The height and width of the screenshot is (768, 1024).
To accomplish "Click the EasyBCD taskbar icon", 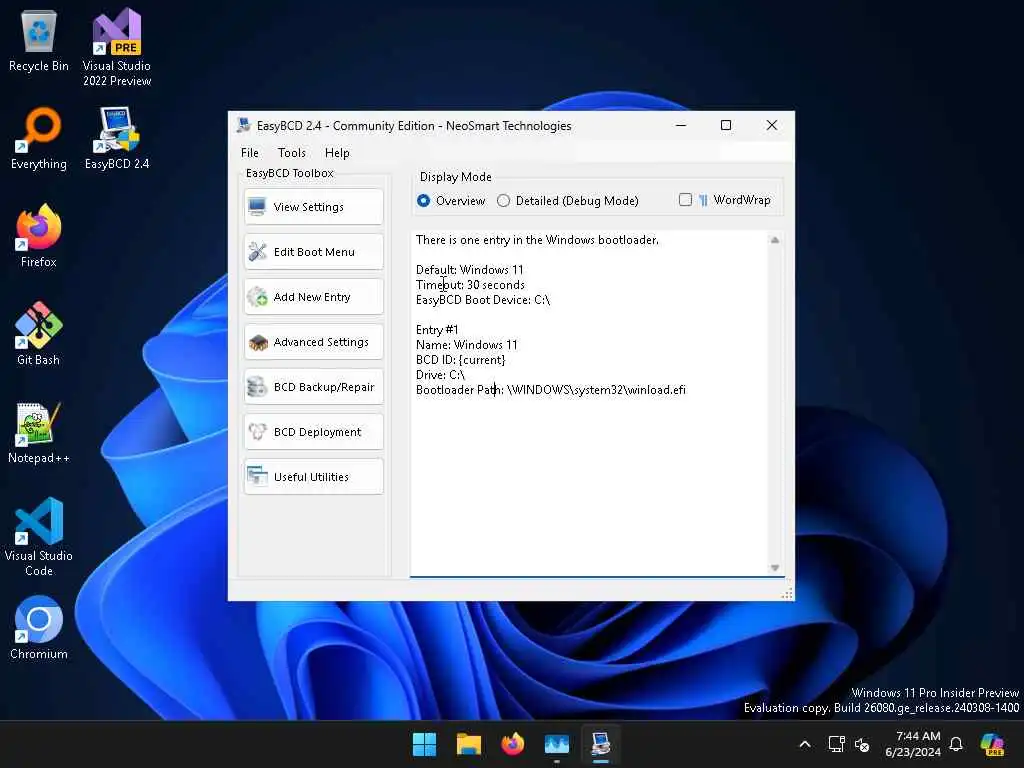I will [x=601, y=744].
